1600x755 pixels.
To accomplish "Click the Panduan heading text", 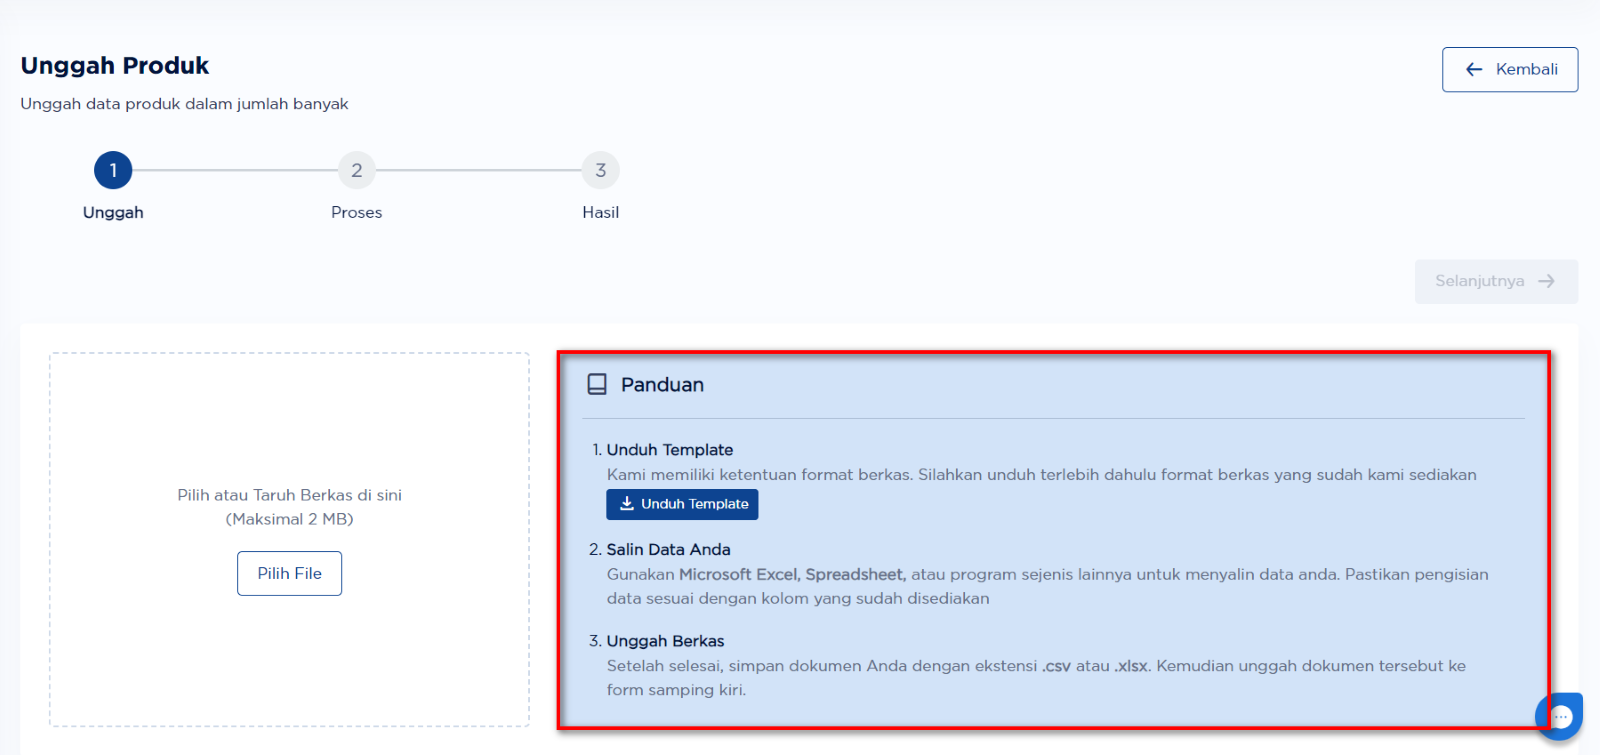I will 662,385.
